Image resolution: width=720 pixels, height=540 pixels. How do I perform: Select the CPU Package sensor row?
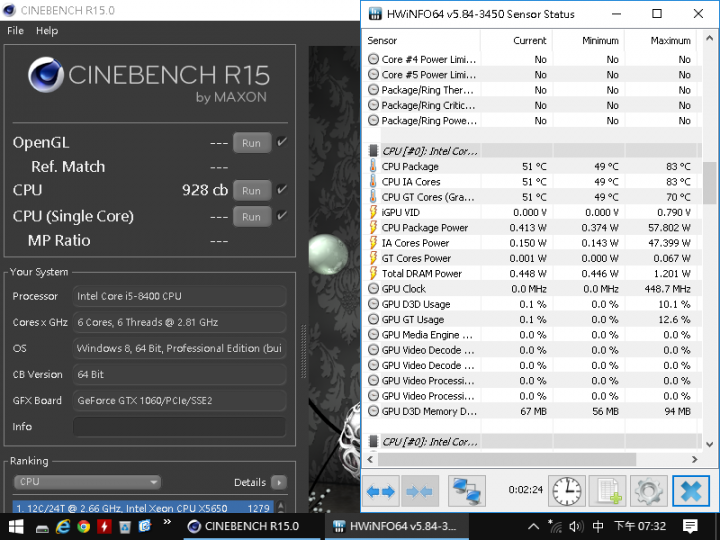(x=533, y=166)
